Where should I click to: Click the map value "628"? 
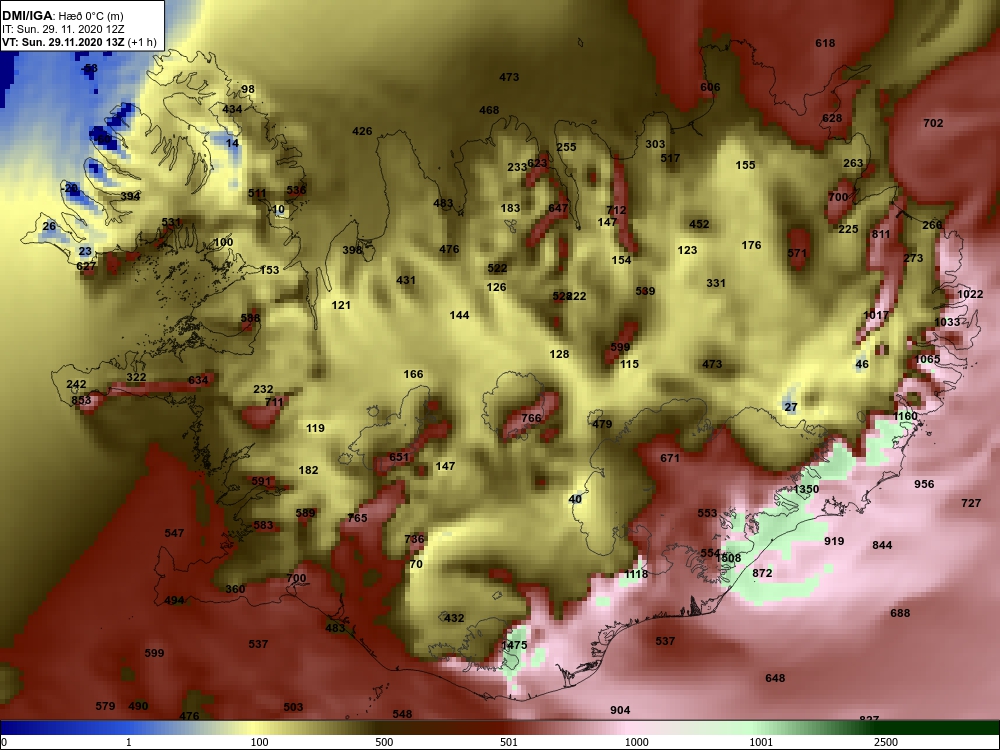click(832, 118)
